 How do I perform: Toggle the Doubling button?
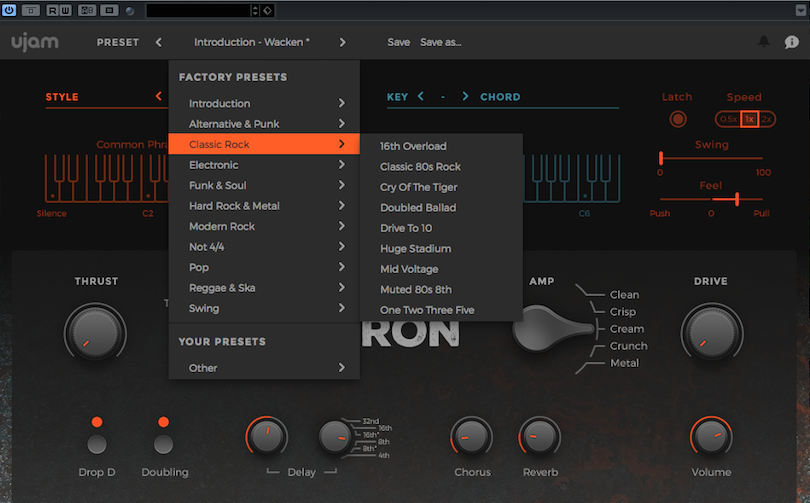tap(163, 444)
